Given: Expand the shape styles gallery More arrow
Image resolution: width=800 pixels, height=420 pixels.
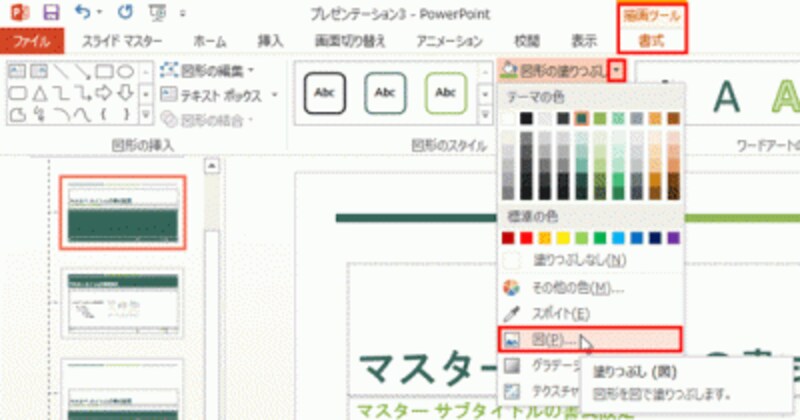Looking at the screenshot, I should tap(485, 116).
